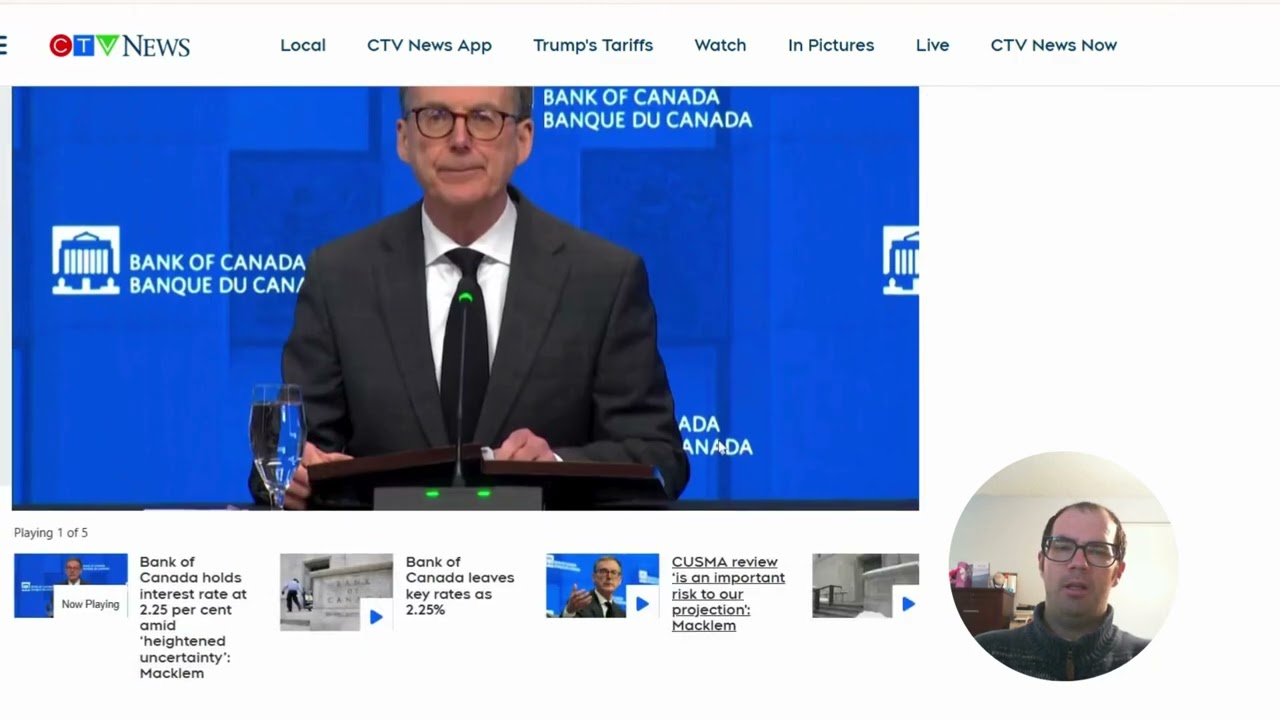Go to the Live nav link
This screenshot has width=1280, height=720.
(932, 45)
